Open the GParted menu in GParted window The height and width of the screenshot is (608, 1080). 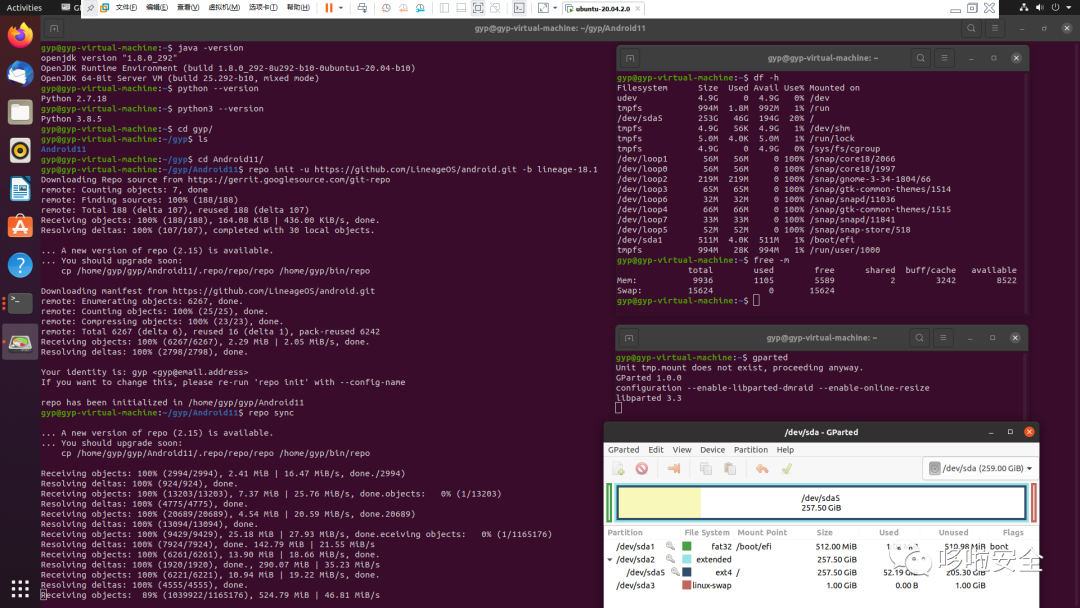click(x=623, y=450)
